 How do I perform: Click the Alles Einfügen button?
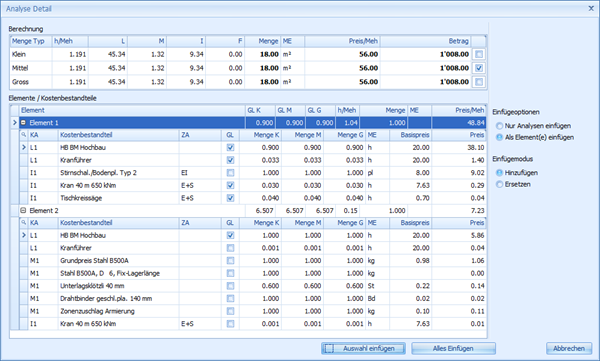(x=453, y=348)
